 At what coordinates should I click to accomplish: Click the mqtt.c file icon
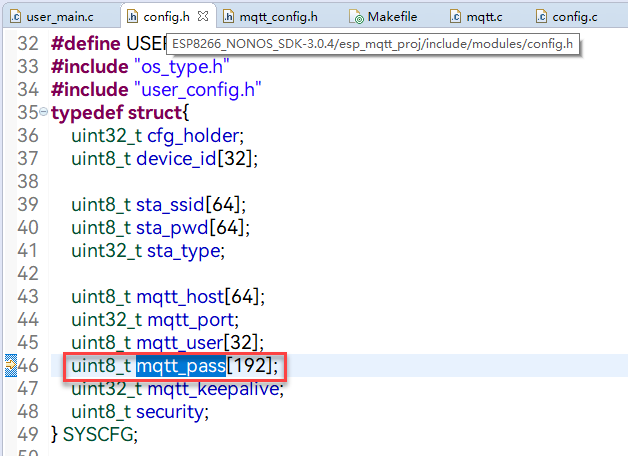[x=455, y=17]
